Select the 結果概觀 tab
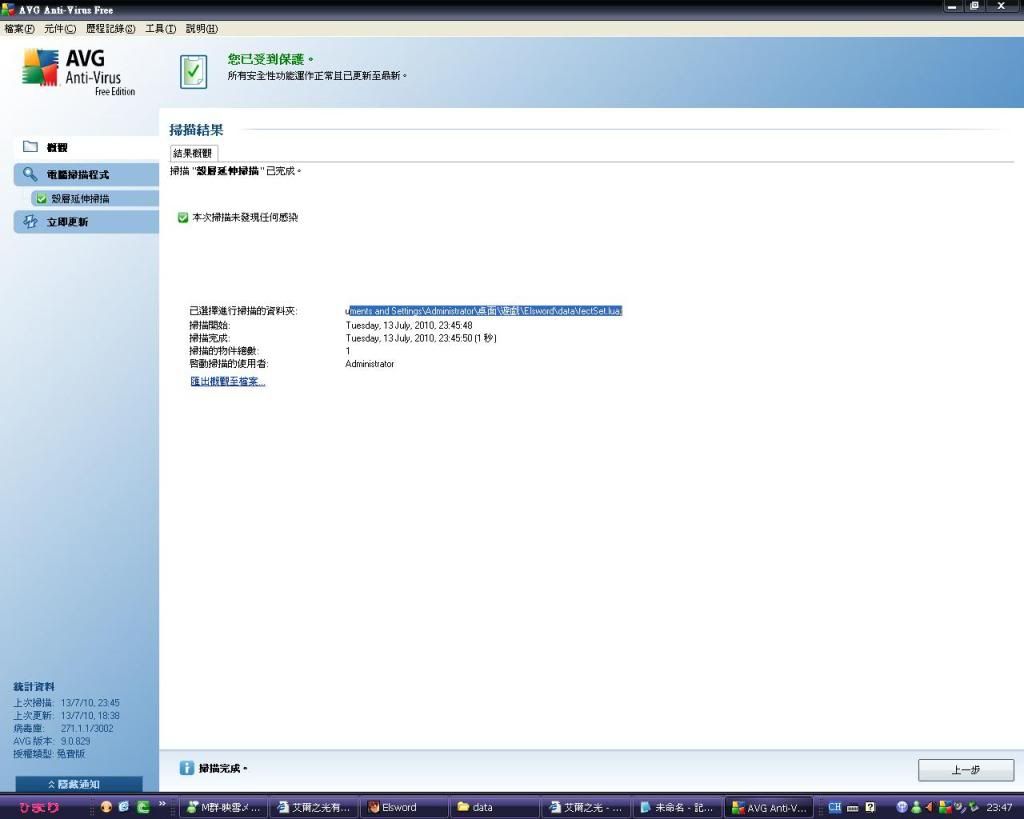The height and width of the screenshot is (819, 1024). (193, 153)
